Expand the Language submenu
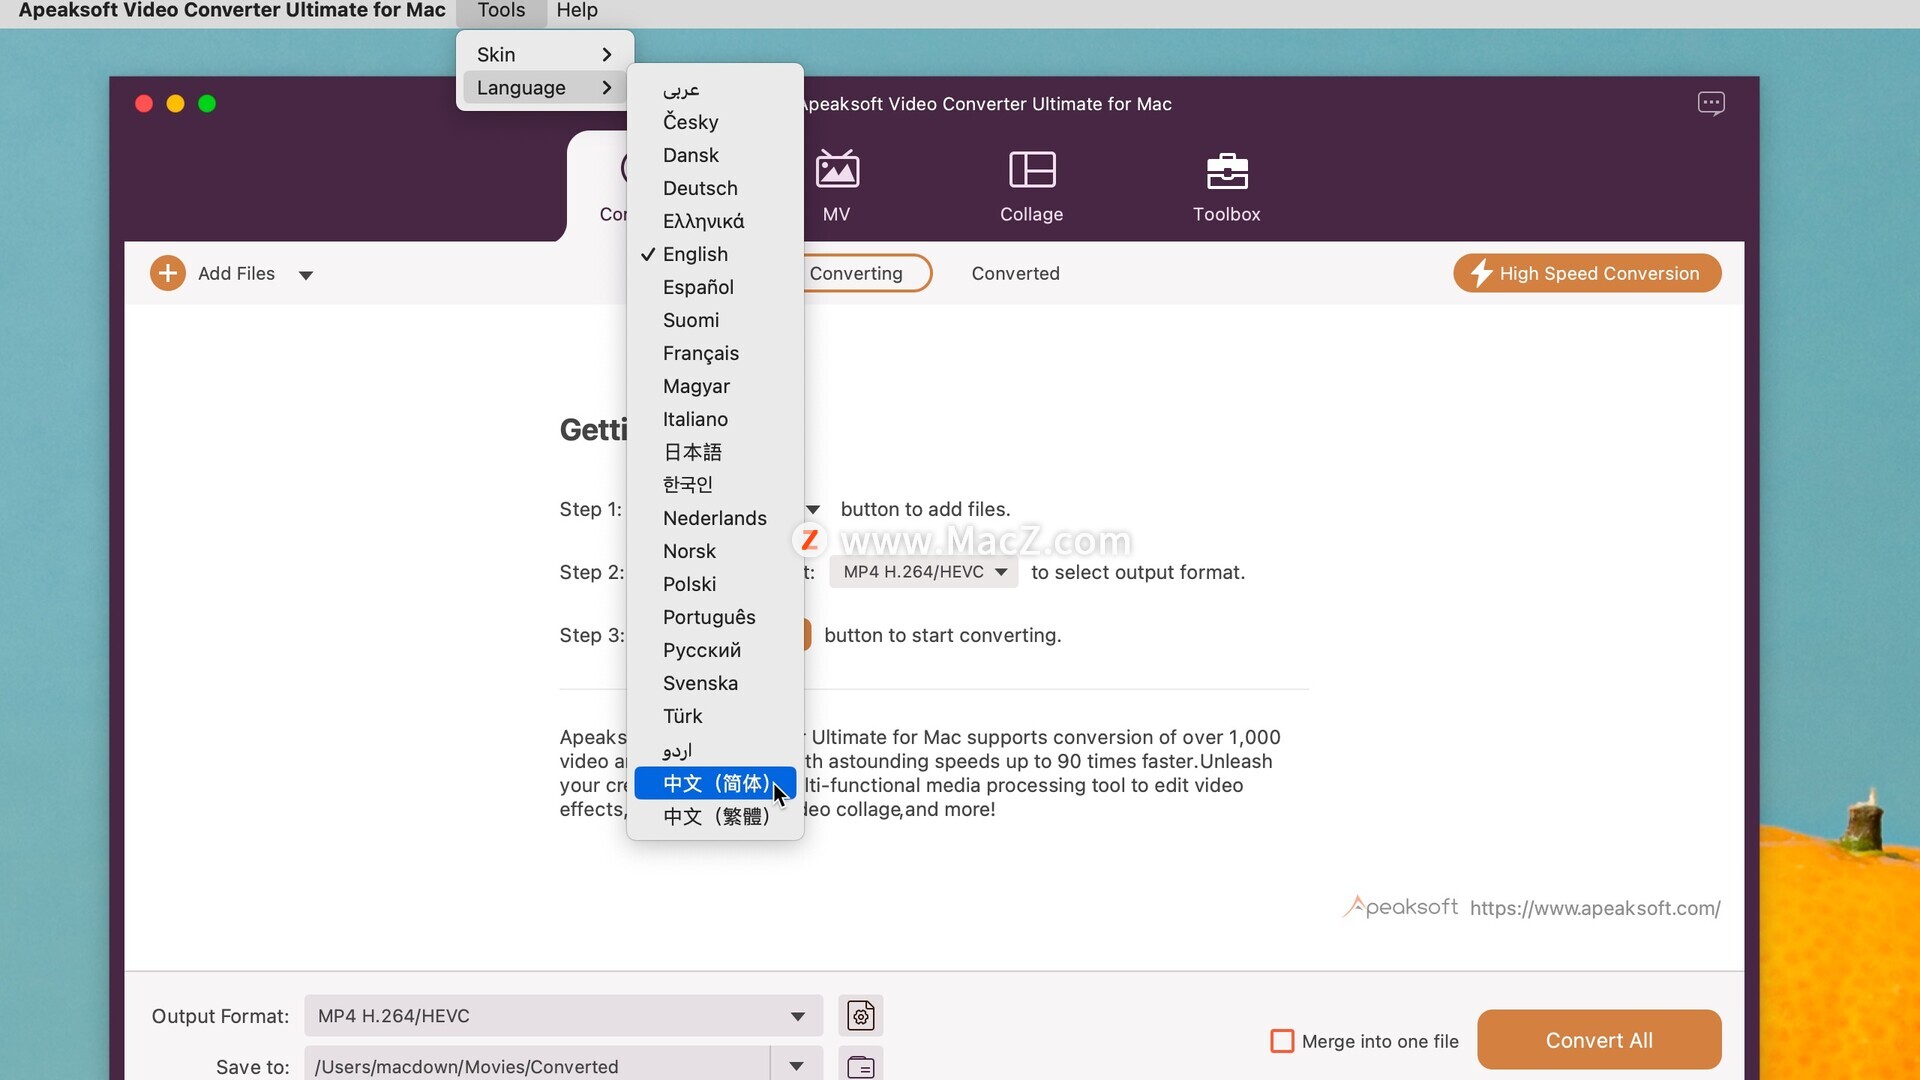The image size is (1920, 1080). pos(544,87)
